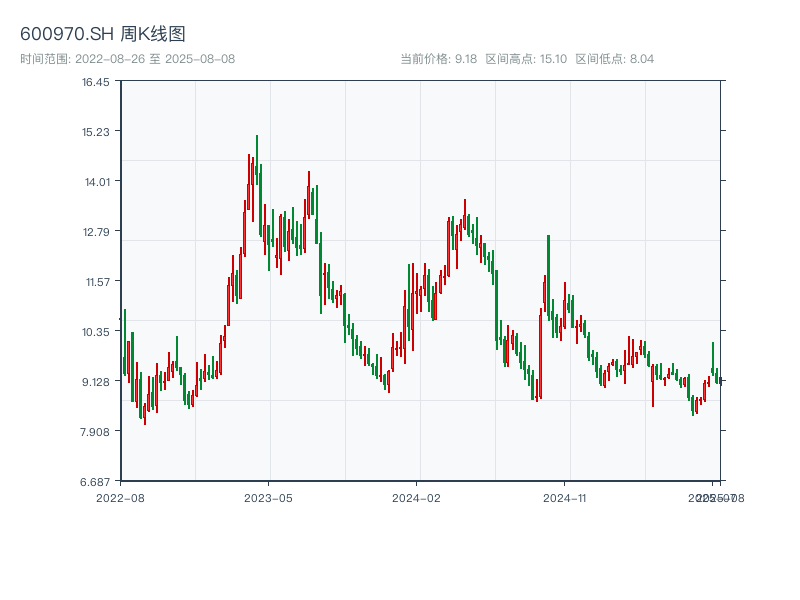Click the 10.35 y-axis label
800x600 pixels.
95,332
